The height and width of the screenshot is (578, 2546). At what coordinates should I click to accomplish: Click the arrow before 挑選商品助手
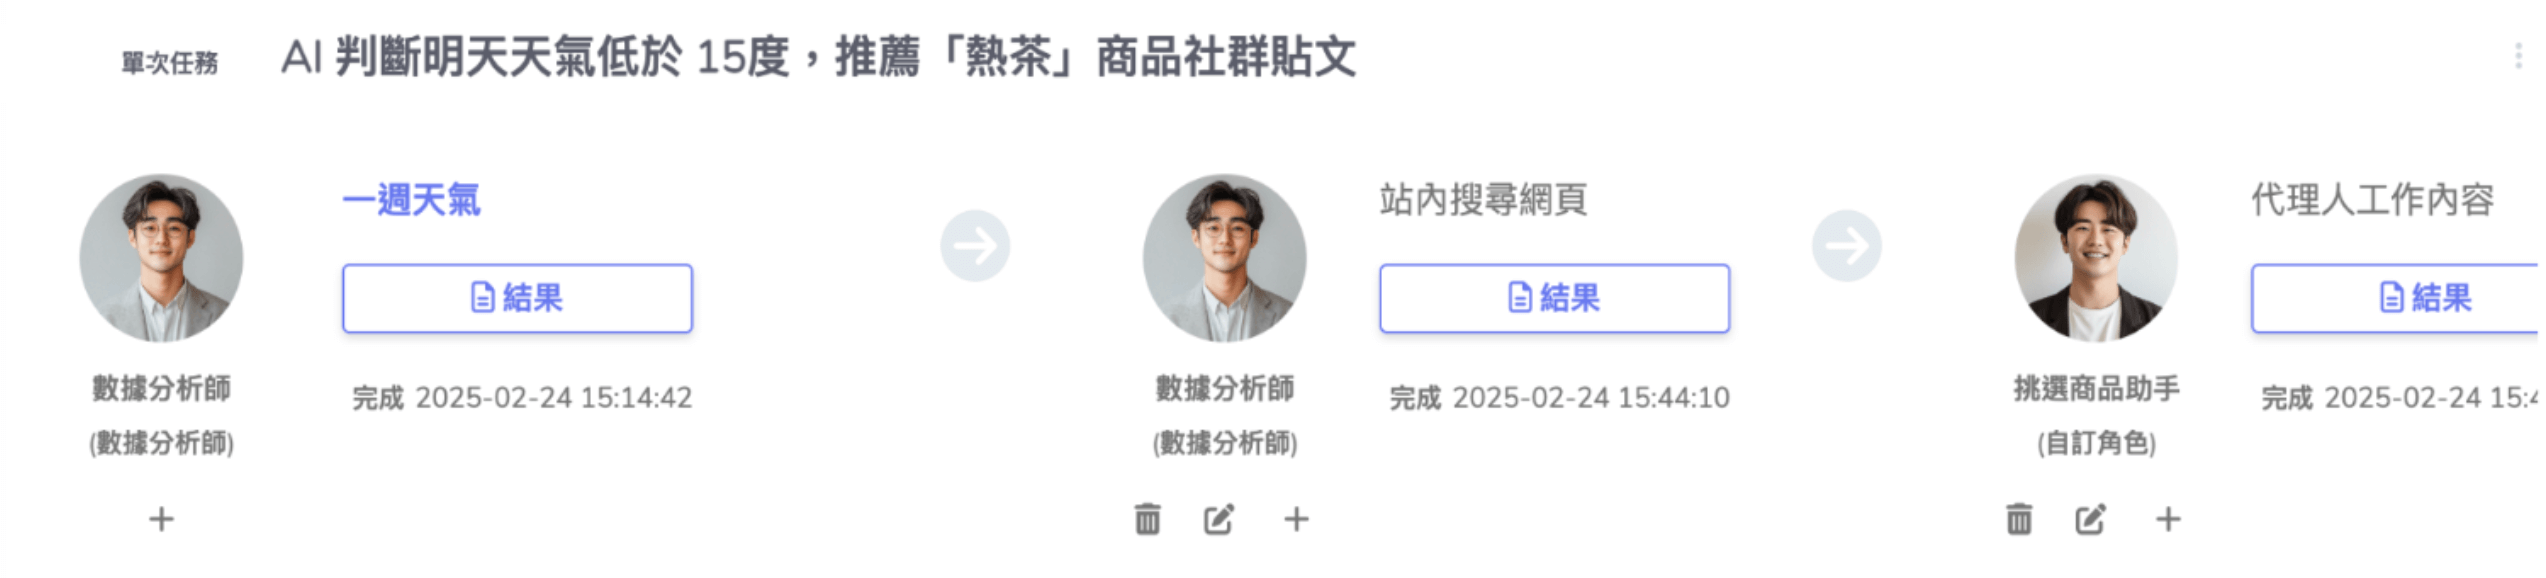(x=1846, y=246)
